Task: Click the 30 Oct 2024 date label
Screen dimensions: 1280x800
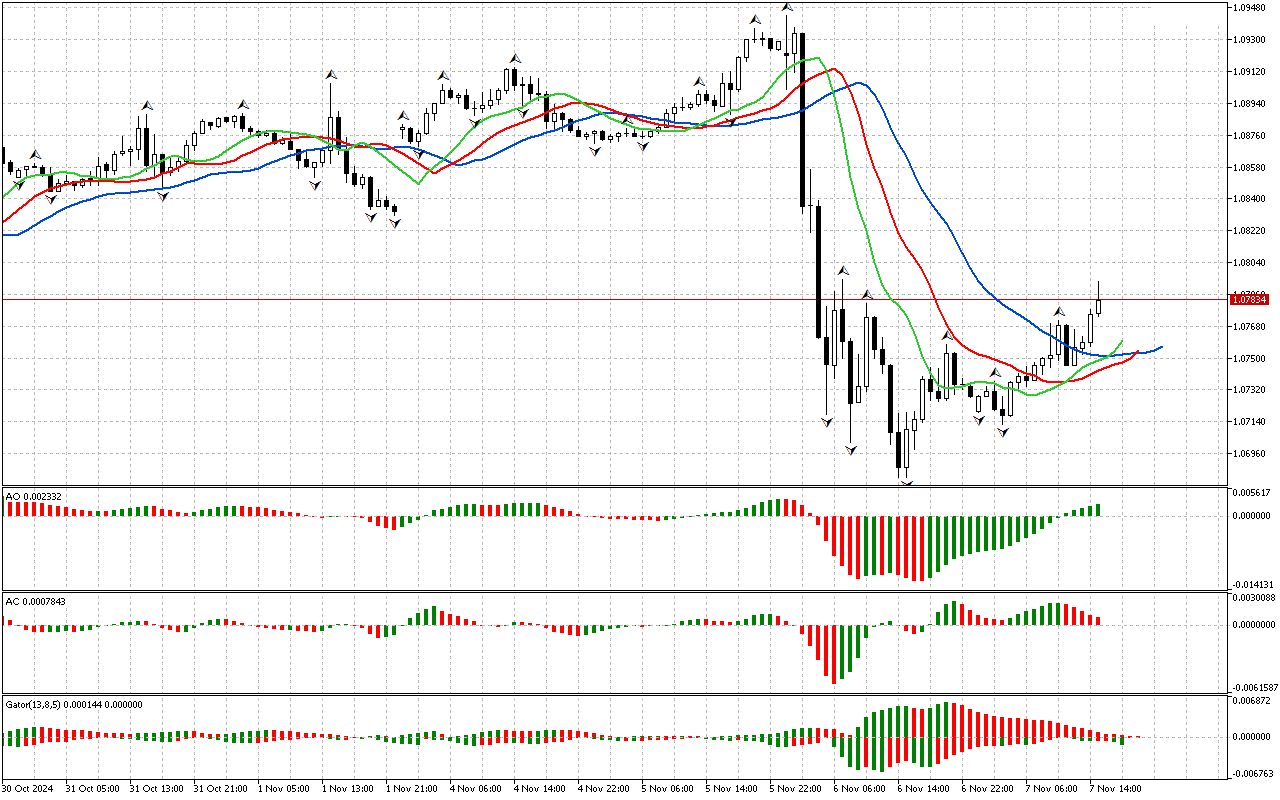Action: 27,789
